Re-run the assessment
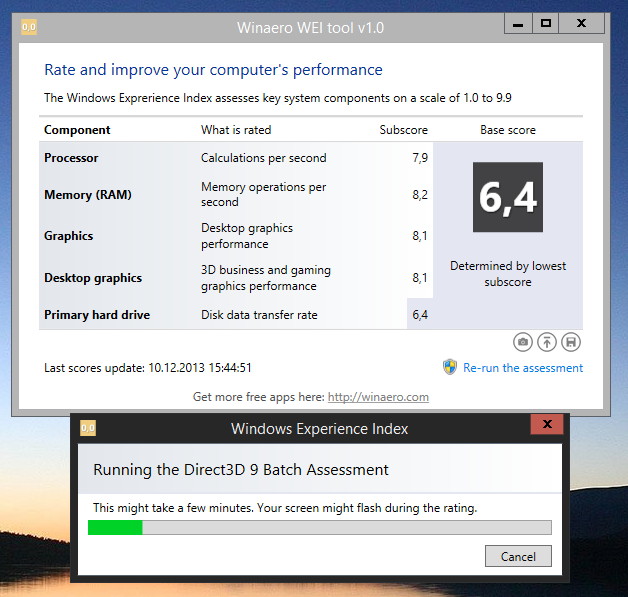 pyautogui.click(x=523, y=368)
